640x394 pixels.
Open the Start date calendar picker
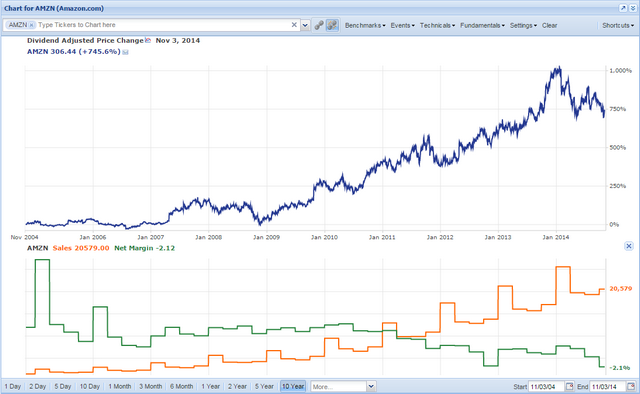[x=569, y=386]
